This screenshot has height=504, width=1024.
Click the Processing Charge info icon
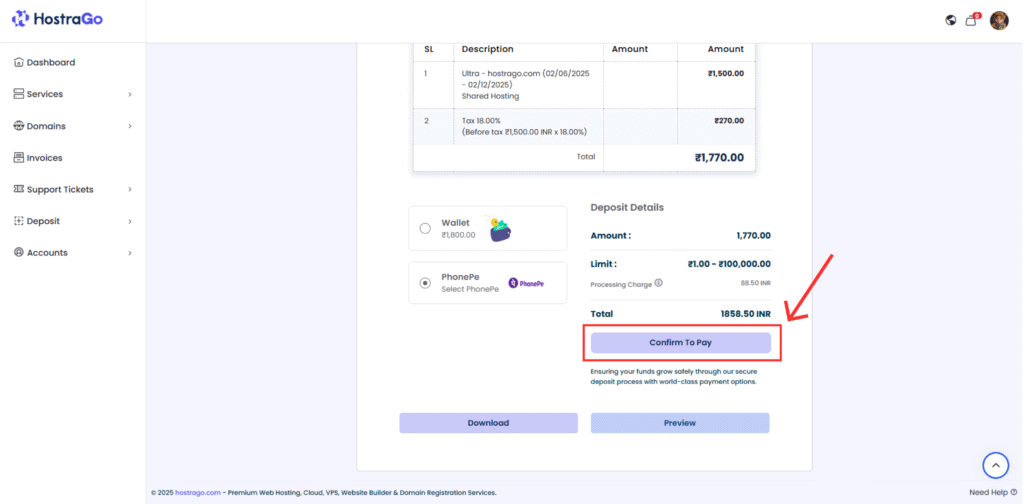[658, 283]
